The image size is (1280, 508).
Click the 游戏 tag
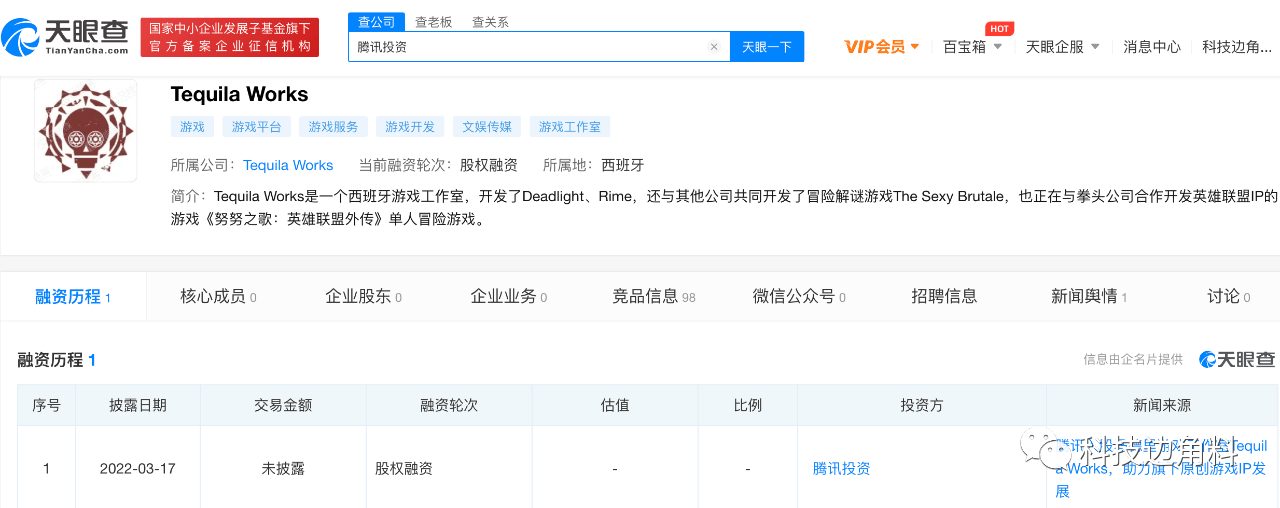point(192,127)
